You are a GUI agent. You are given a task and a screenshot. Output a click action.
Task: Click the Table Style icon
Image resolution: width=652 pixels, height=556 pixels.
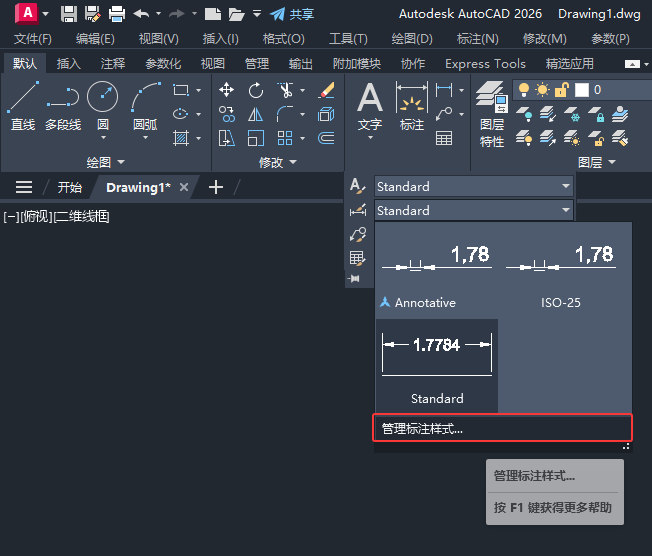358,258
